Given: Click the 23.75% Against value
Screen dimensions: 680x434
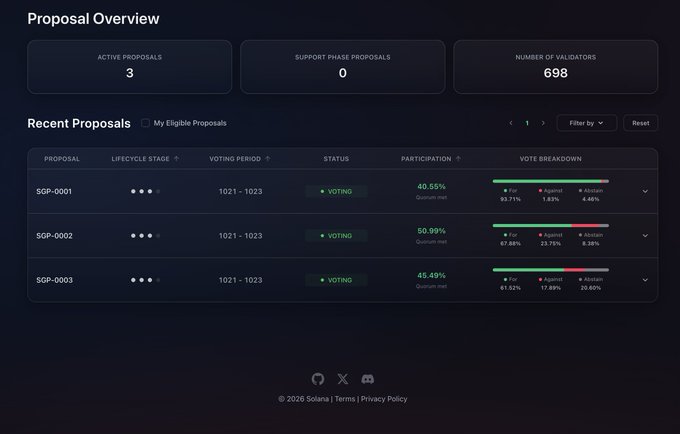Looking at the screenshot, I should (550, 243).
